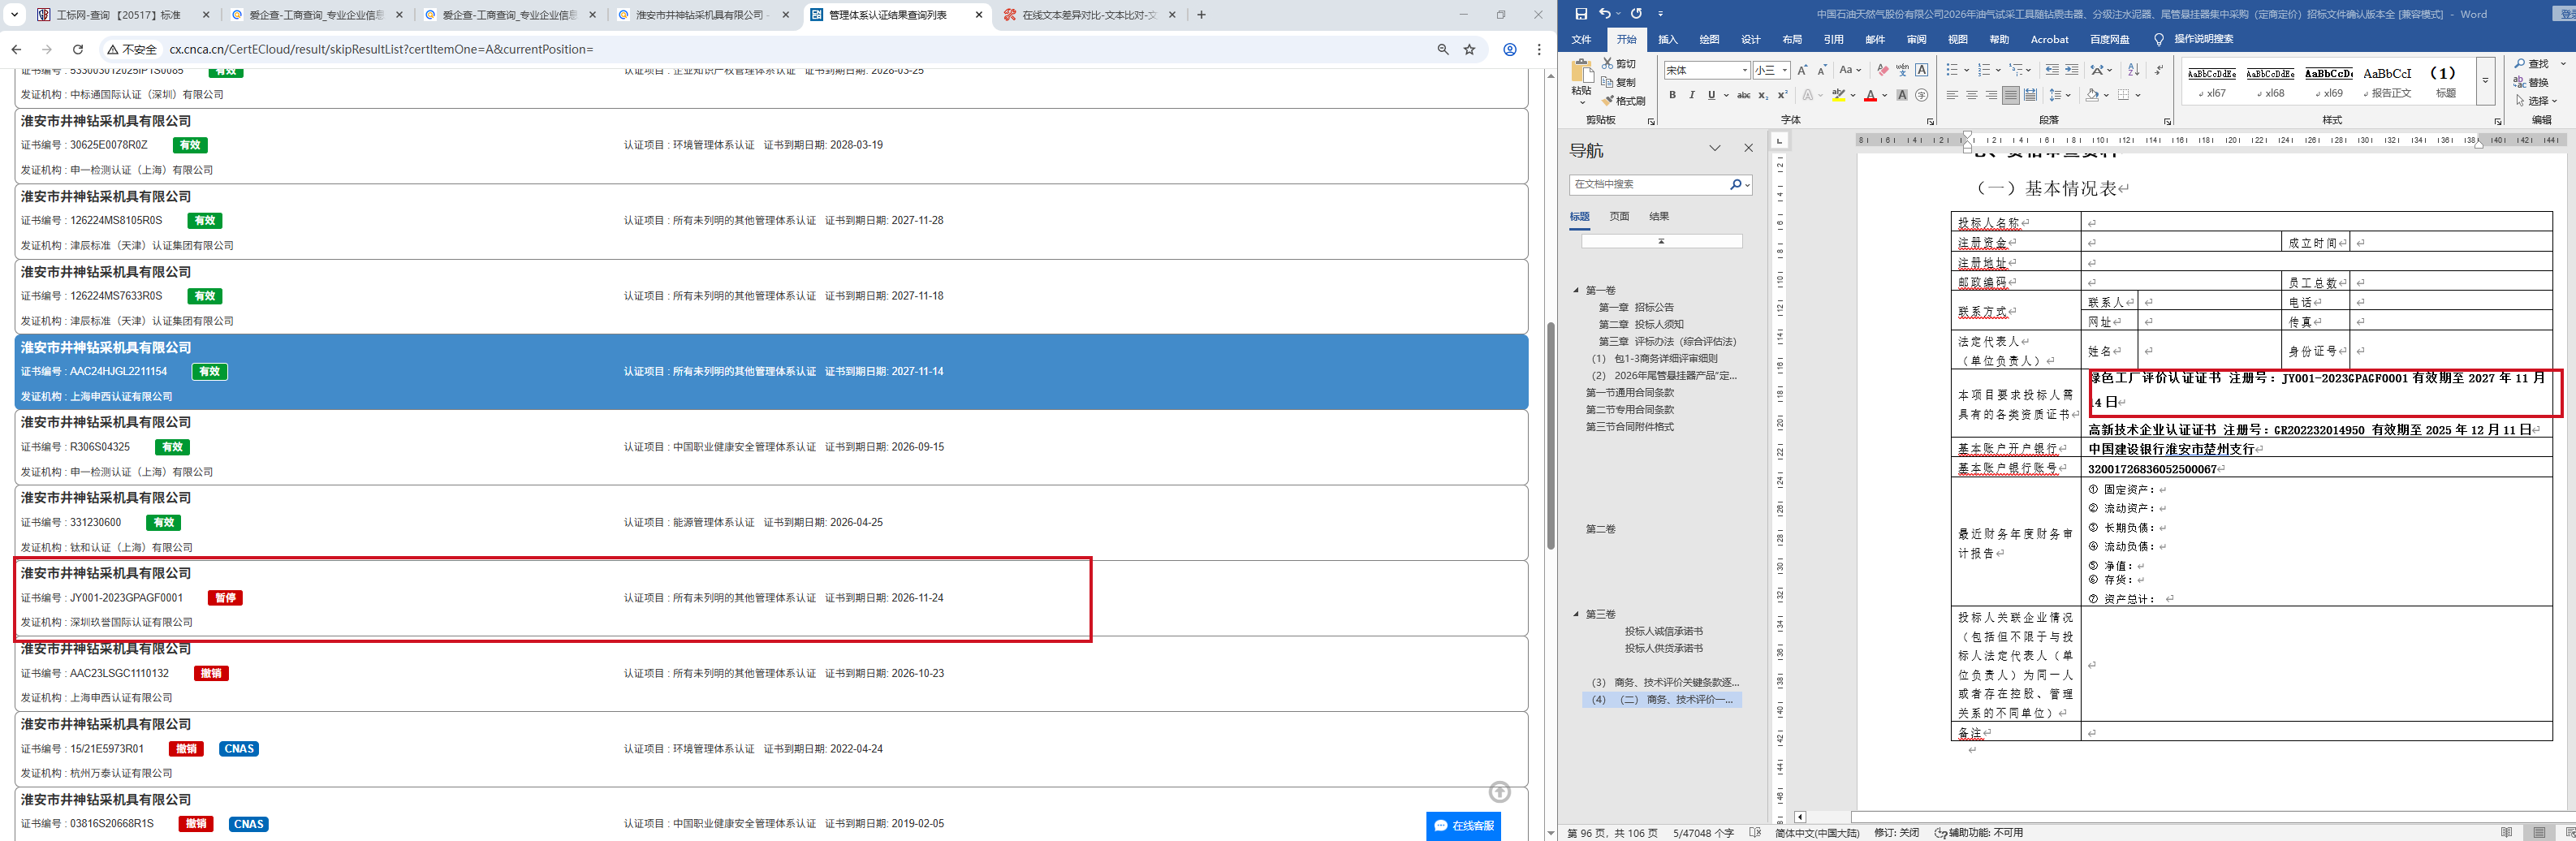Collapse the 第一卷 heading in navigation pane
The image size is (2576, 841).
(x=1576, y=290)
